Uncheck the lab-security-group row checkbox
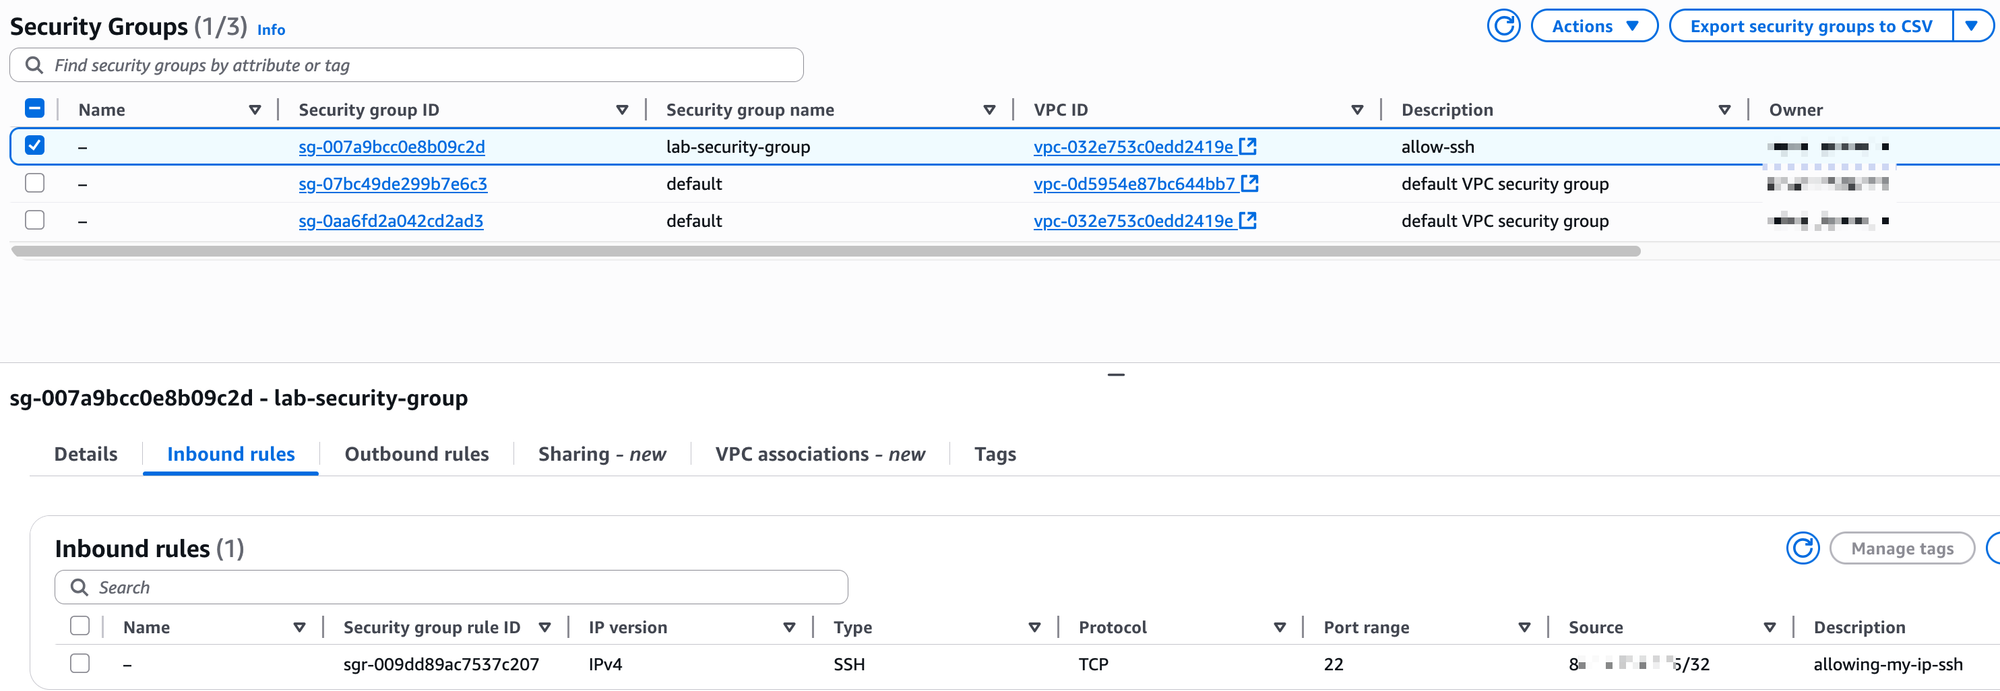Image resolution: width=2000 pixels, height=691 pixels. [x=35, y=146]
